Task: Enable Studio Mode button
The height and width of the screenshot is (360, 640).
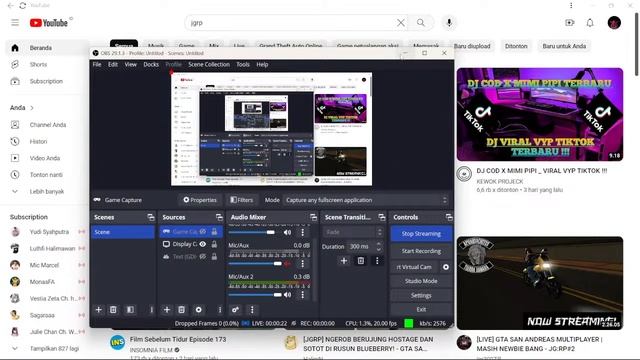Action: pyautogui.click(x=421, y=281)
